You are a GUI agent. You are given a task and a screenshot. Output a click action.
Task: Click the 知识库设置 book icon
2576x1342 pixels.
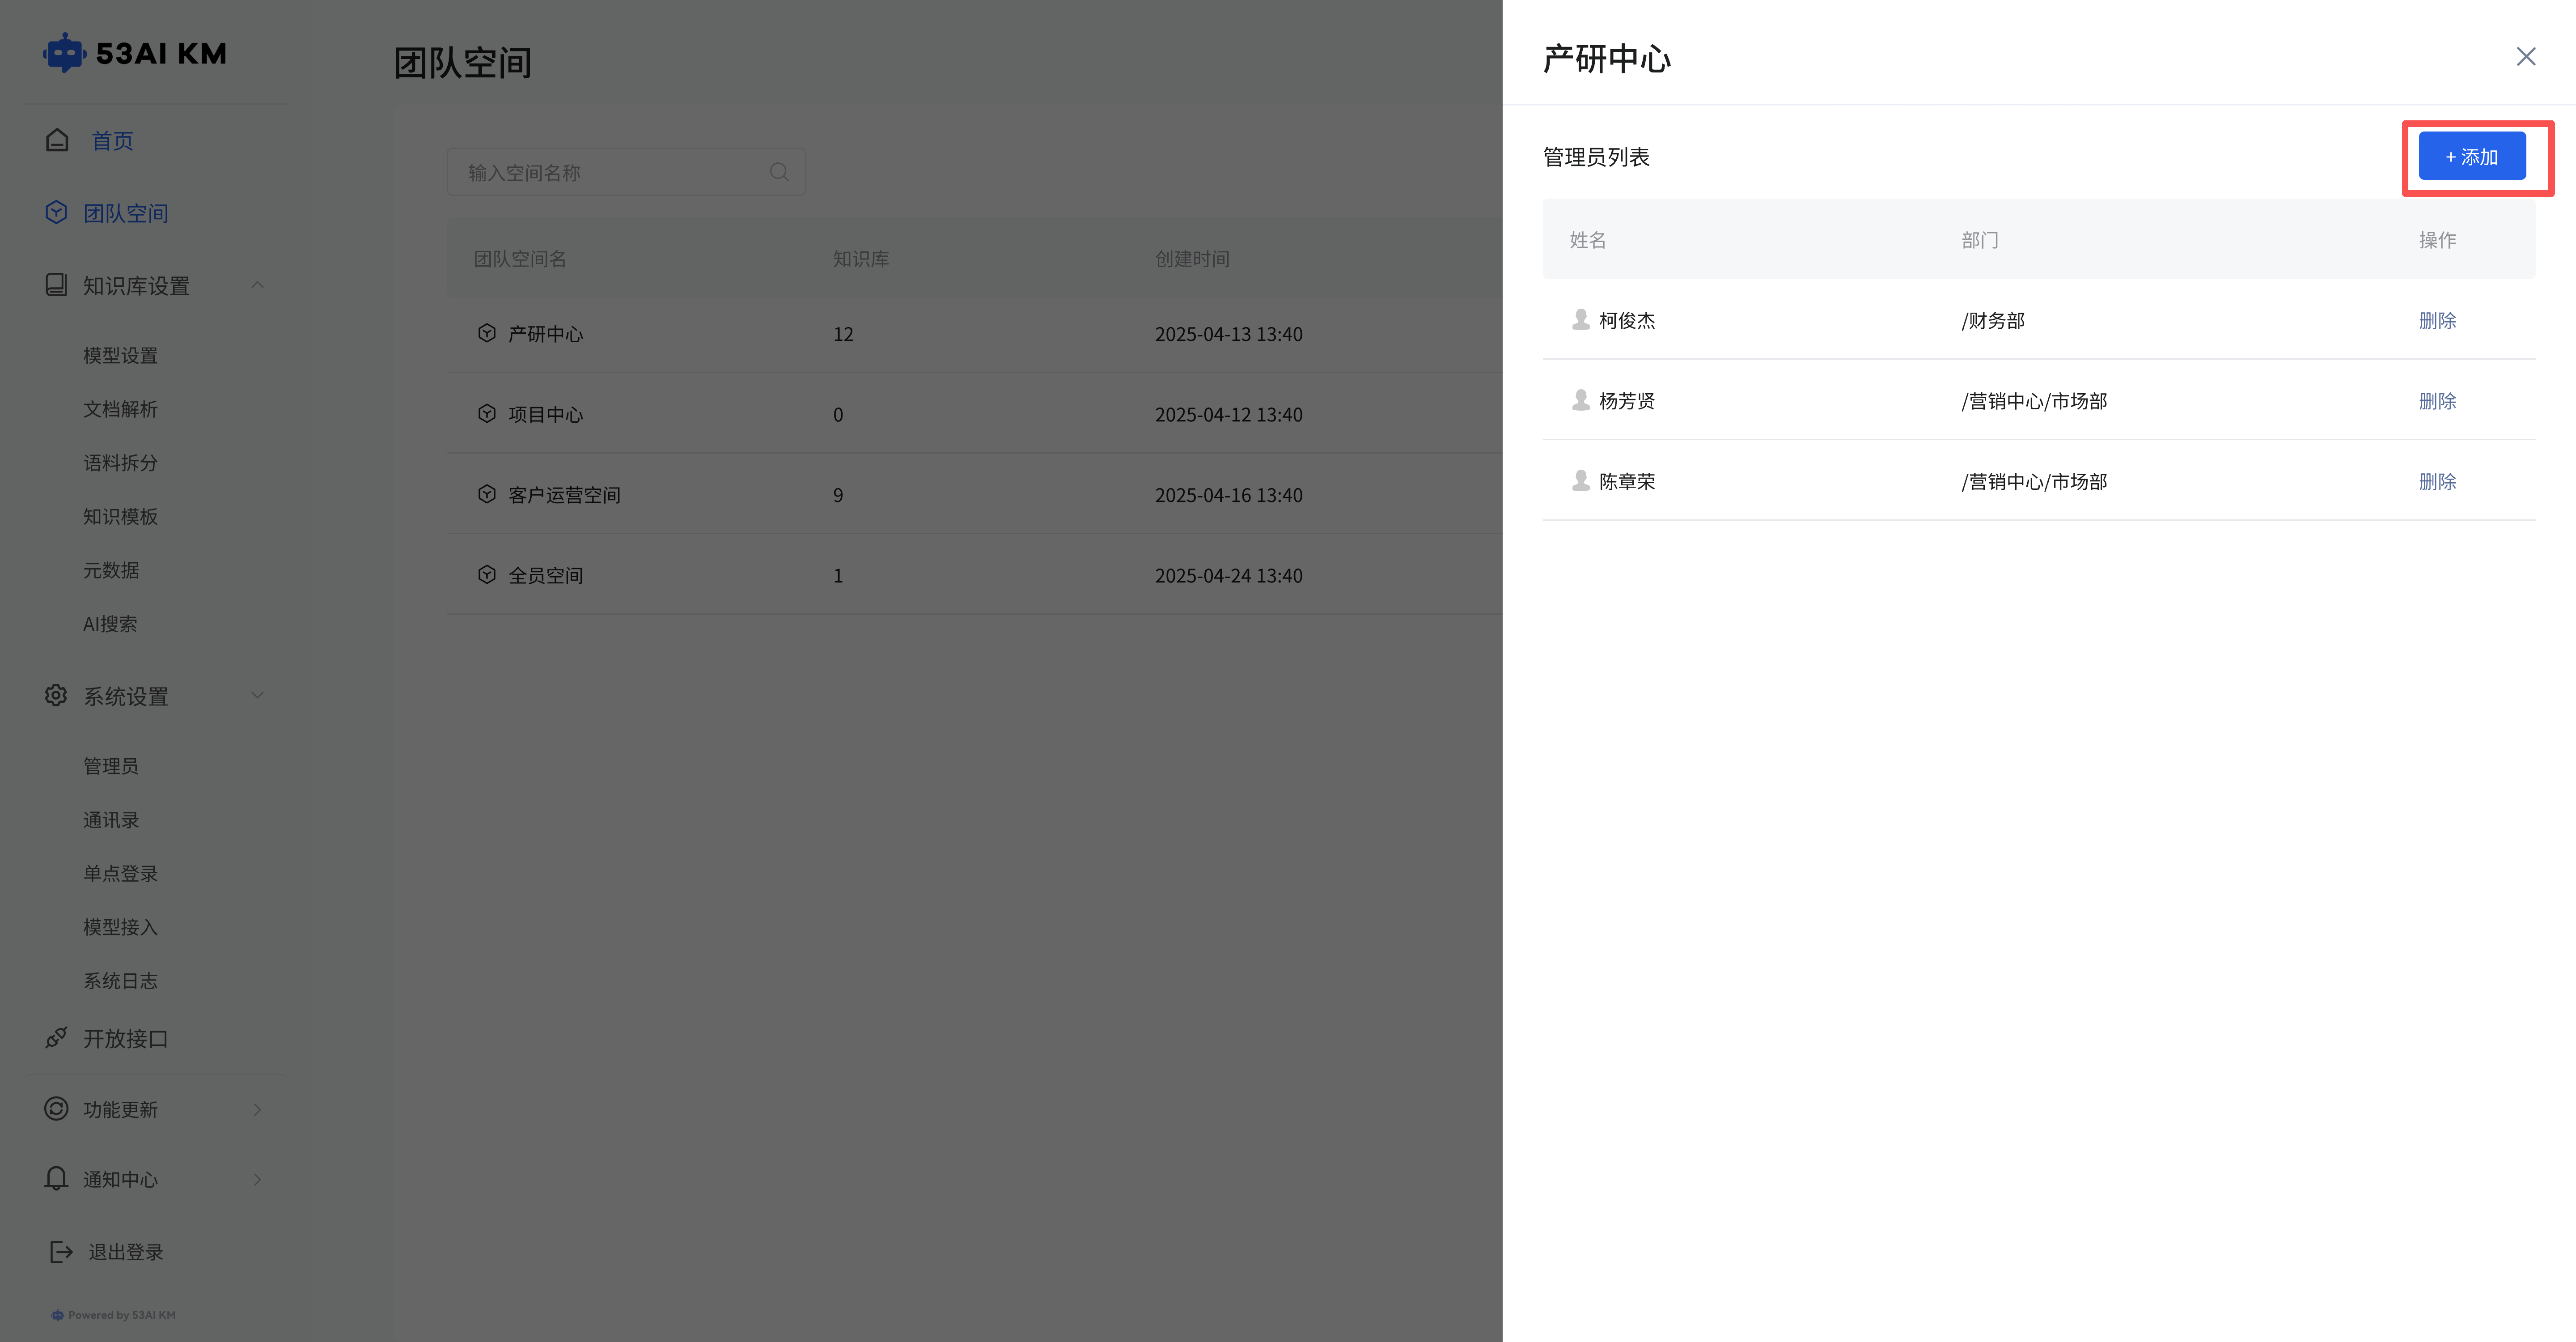(x=57, y=285)
